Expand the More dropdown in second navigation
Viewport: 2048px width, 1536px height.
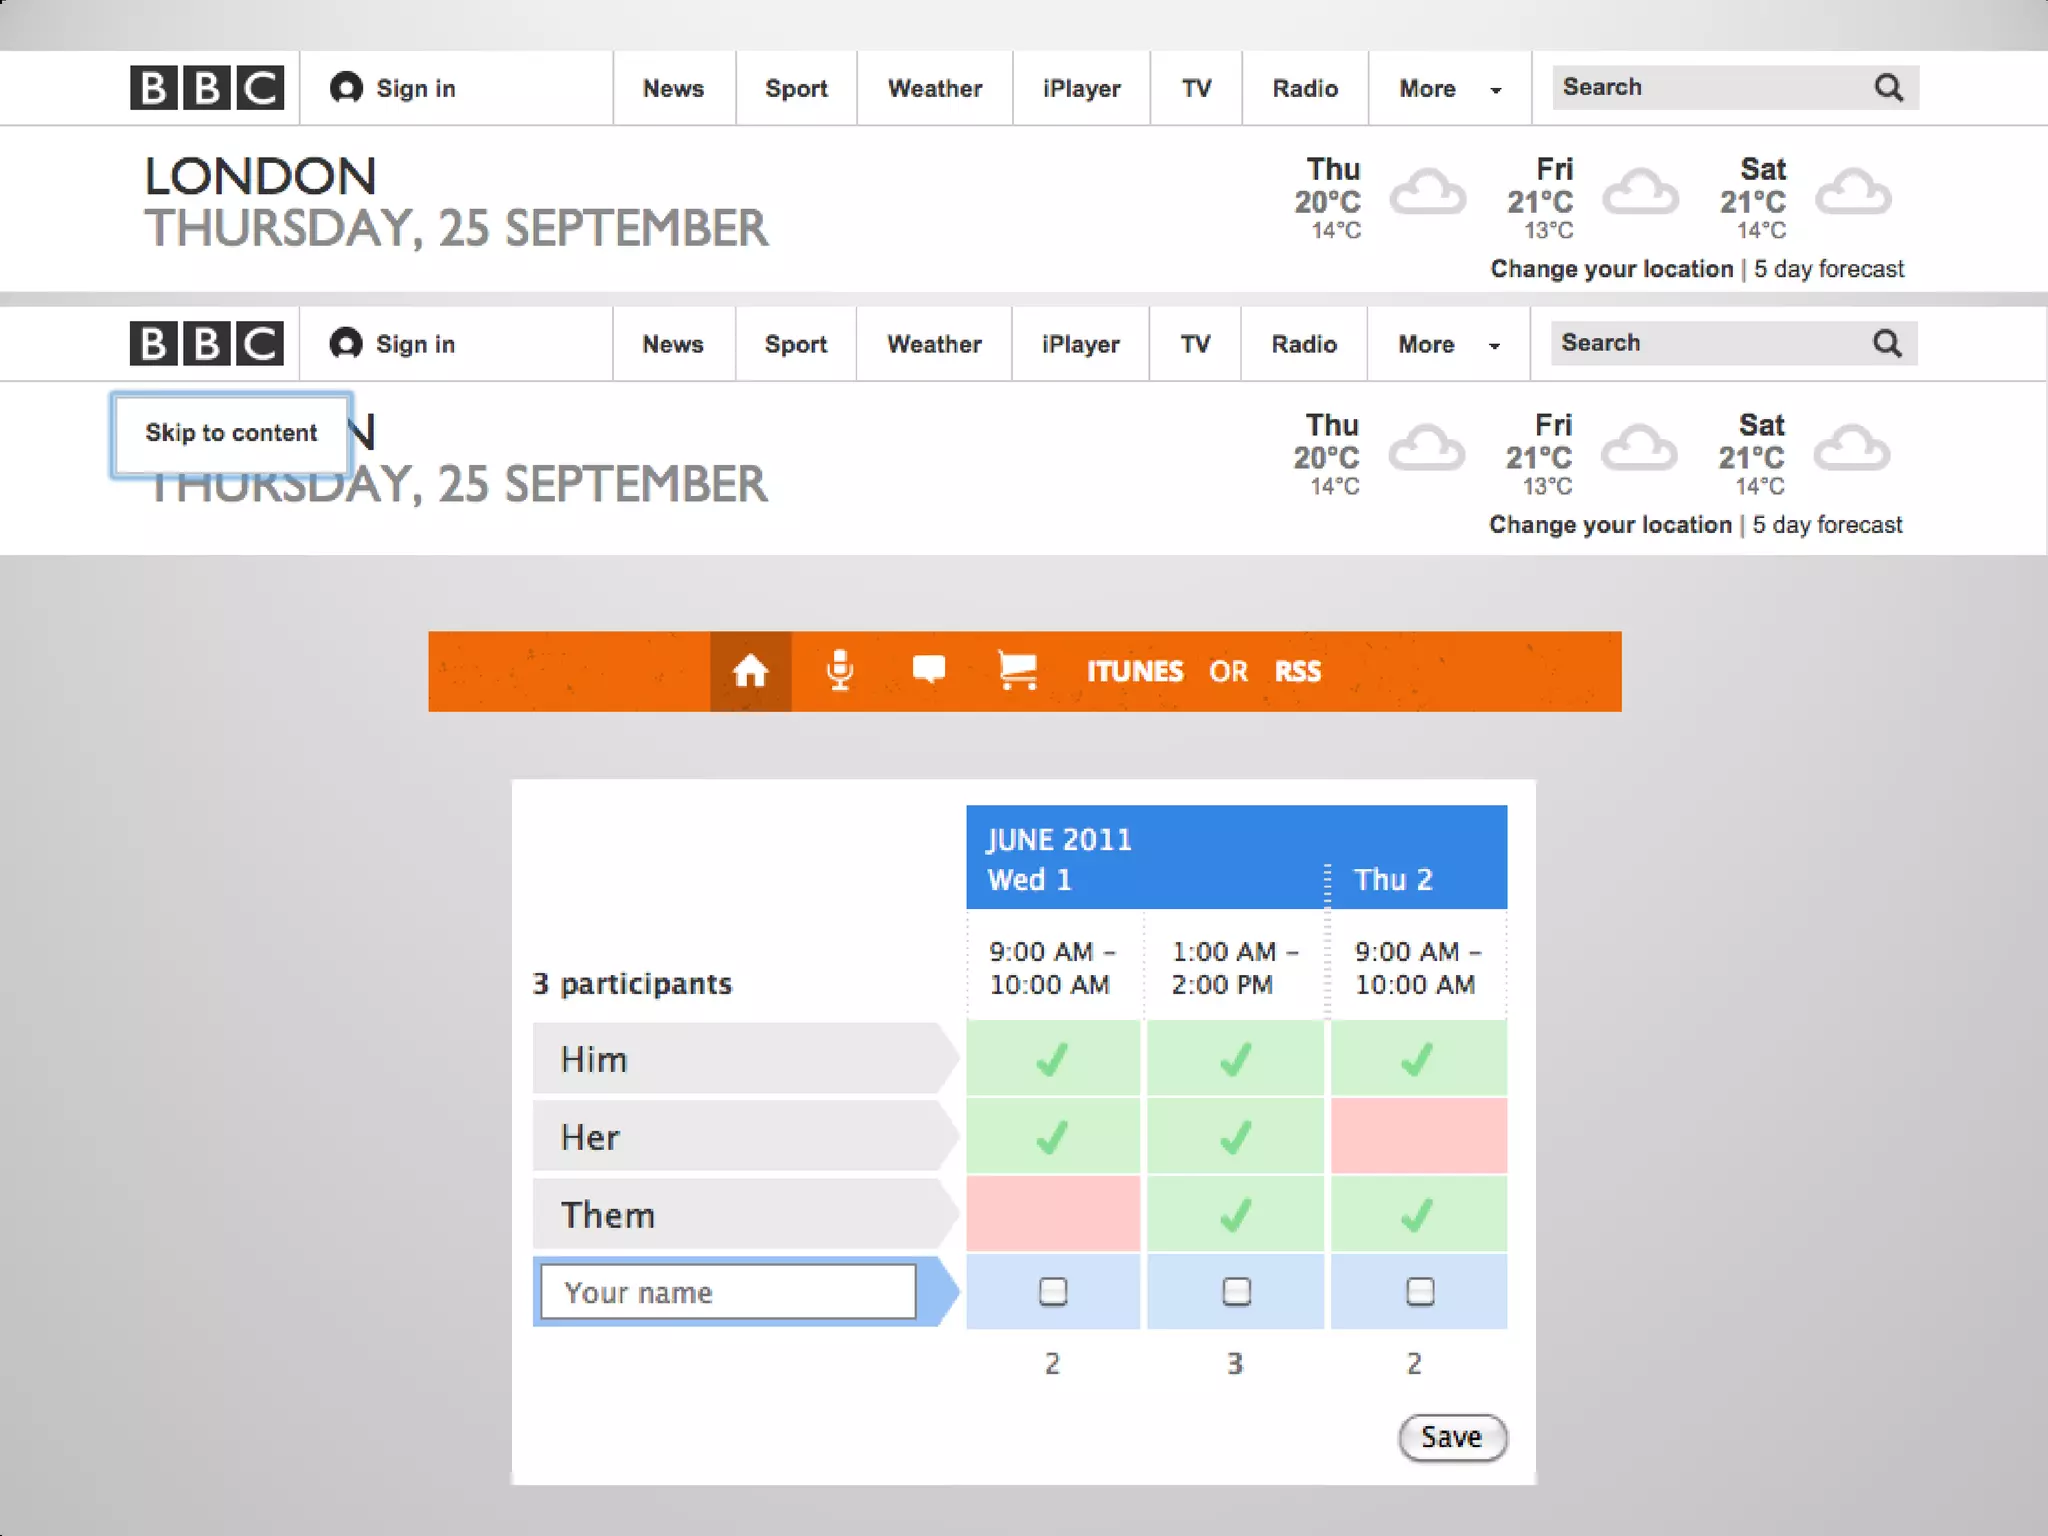point(1448,344)
